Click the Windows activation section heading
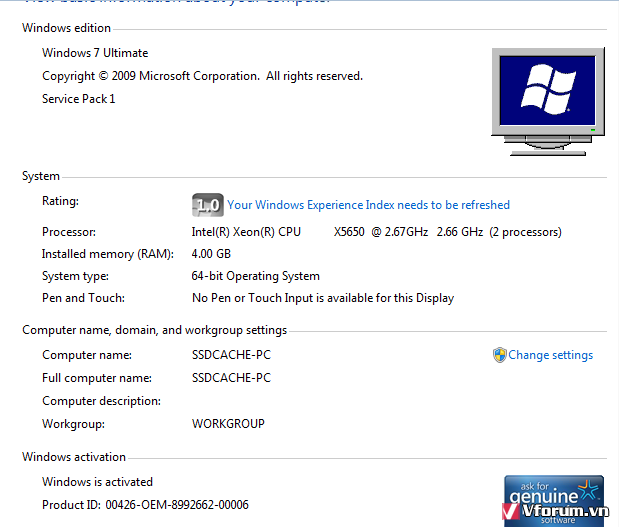The width and height of the screenshot is (619, 527). click(74, 457)
